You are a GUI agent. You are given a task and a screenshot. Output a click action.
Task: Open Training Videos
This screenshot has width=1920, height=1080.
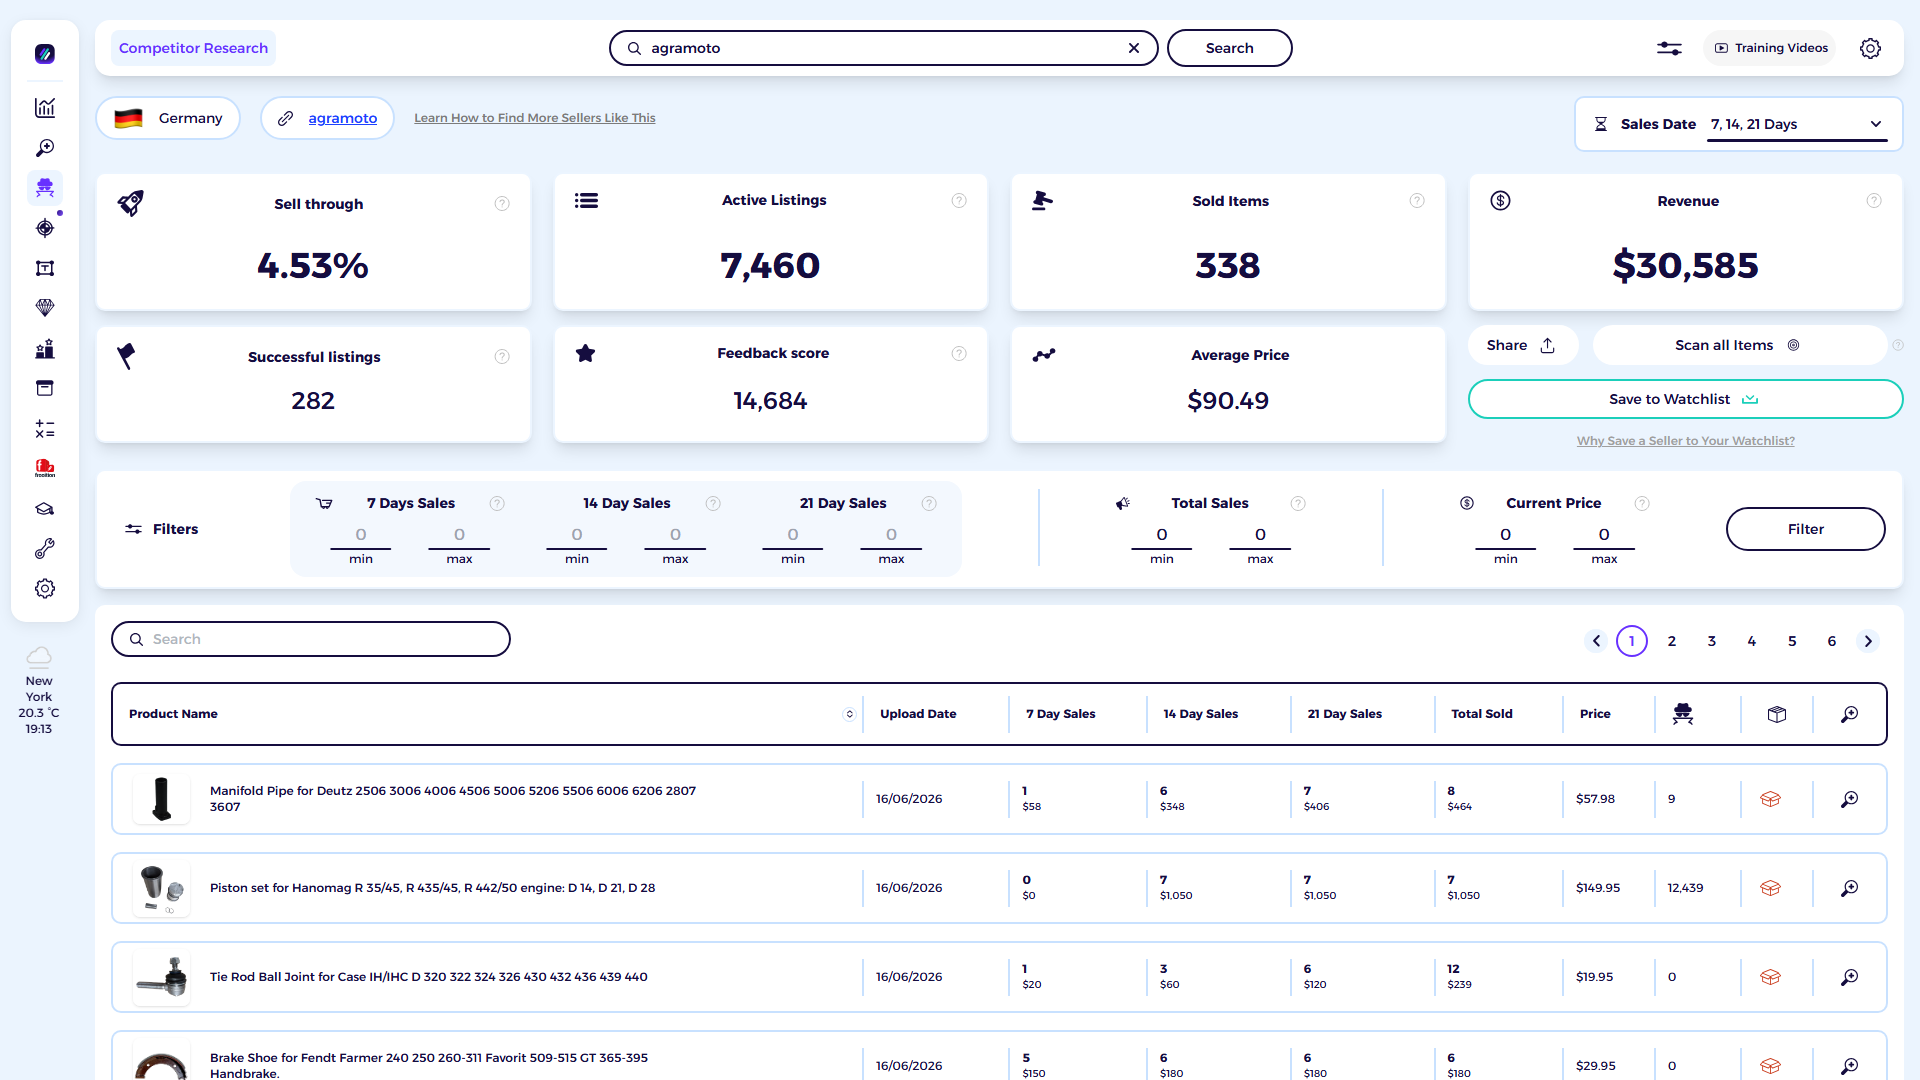(1770, 48)
